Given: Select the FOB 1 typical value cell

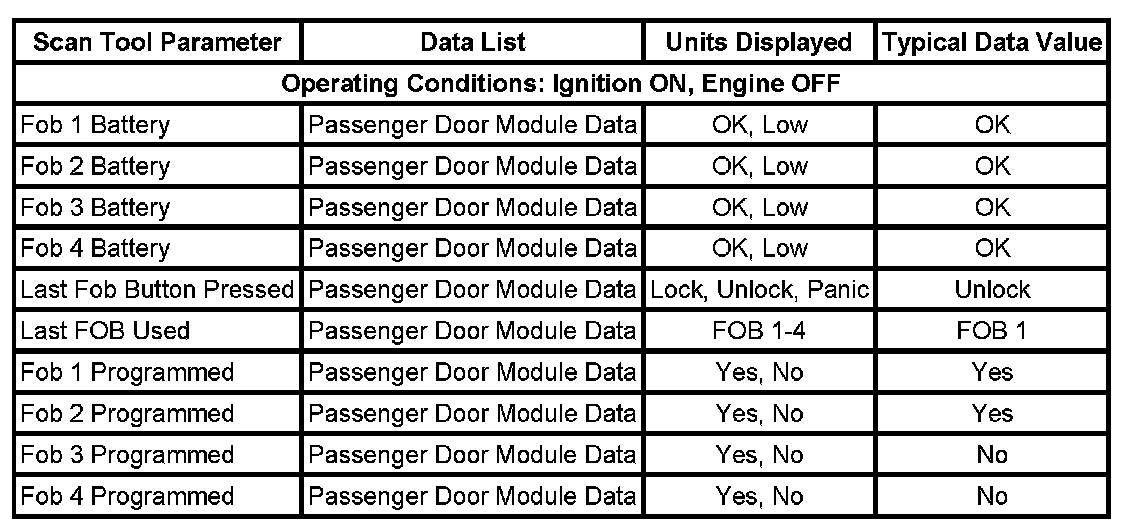Looking at the screenshot, I should pyautogui.click(x=992, y=331).
